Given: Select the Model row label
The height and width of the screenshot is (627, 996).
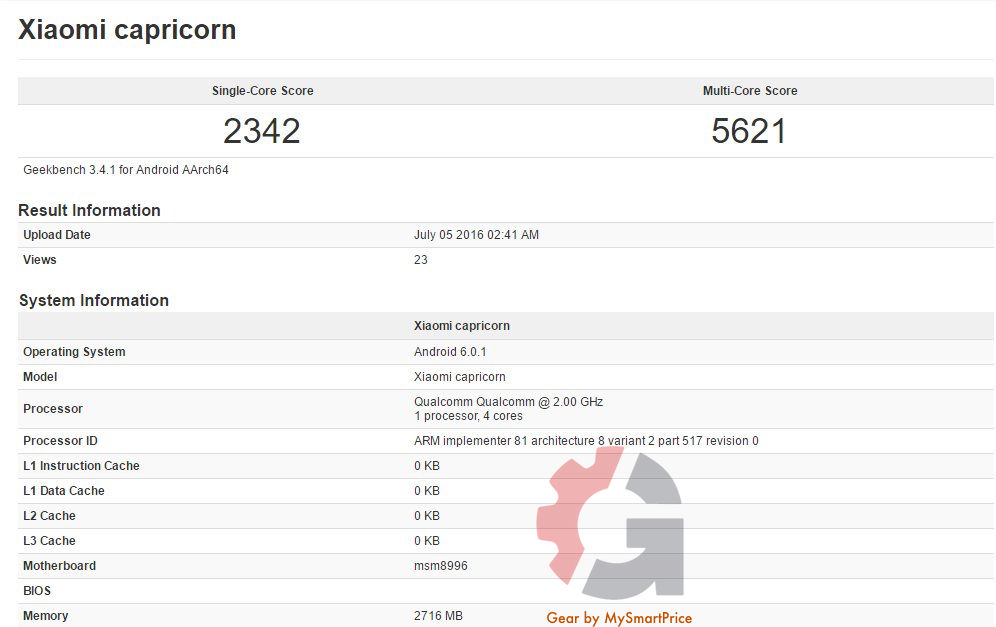Looking at the screenshot, I should (40, 377).
